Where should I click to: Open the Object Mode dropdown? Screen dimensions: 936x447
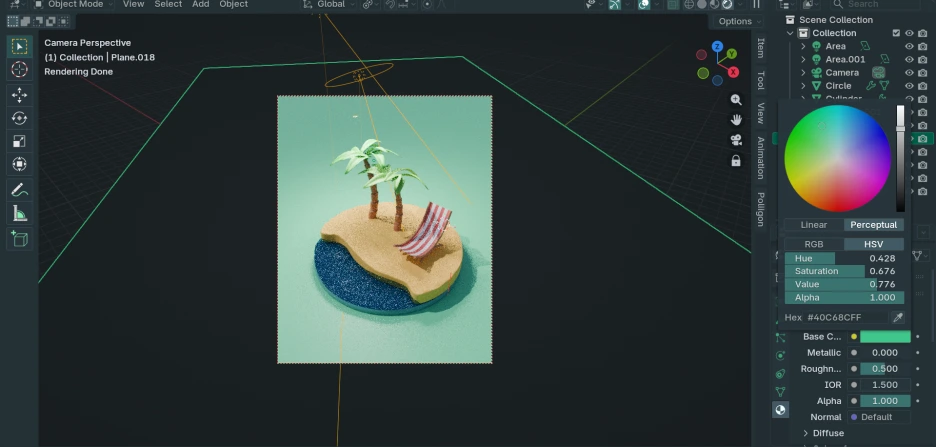pyautogui.click(x=72, y=4)
